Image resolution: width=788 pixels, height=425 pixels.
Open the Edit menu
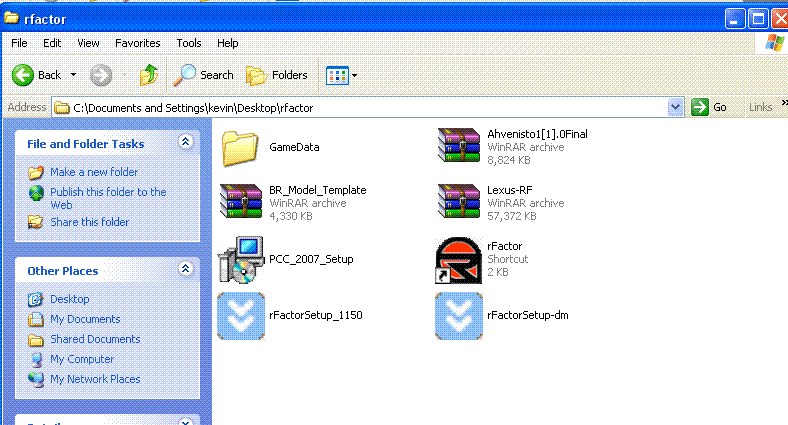click(x=52, y=43)
